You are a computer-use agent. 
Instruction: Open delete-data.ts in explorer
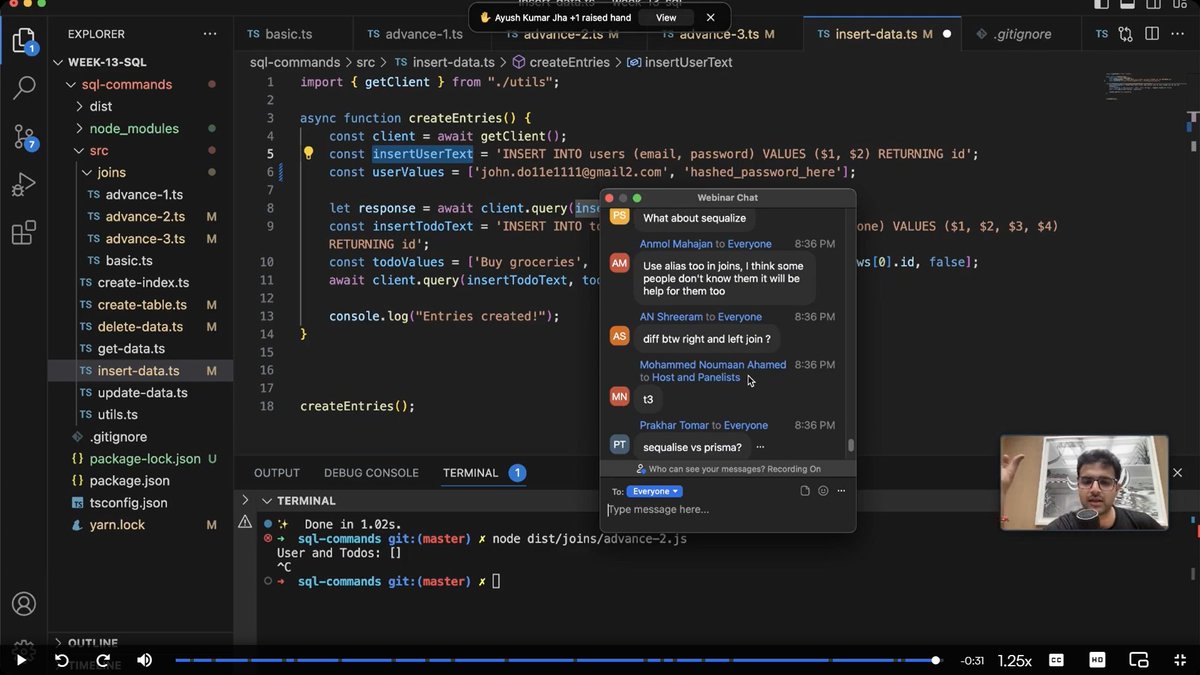click(140, 326)
